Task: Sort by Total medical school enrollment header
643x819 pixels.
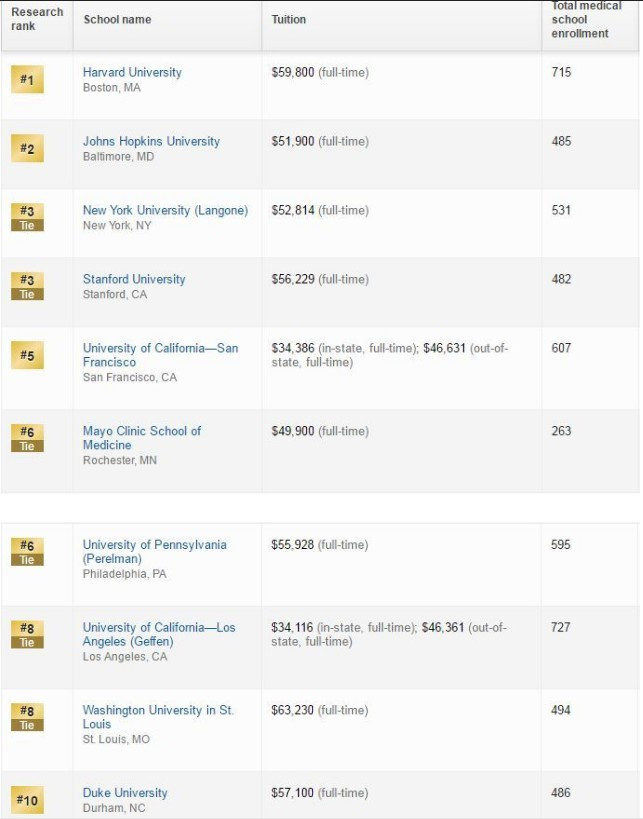Action: [586, 19]
